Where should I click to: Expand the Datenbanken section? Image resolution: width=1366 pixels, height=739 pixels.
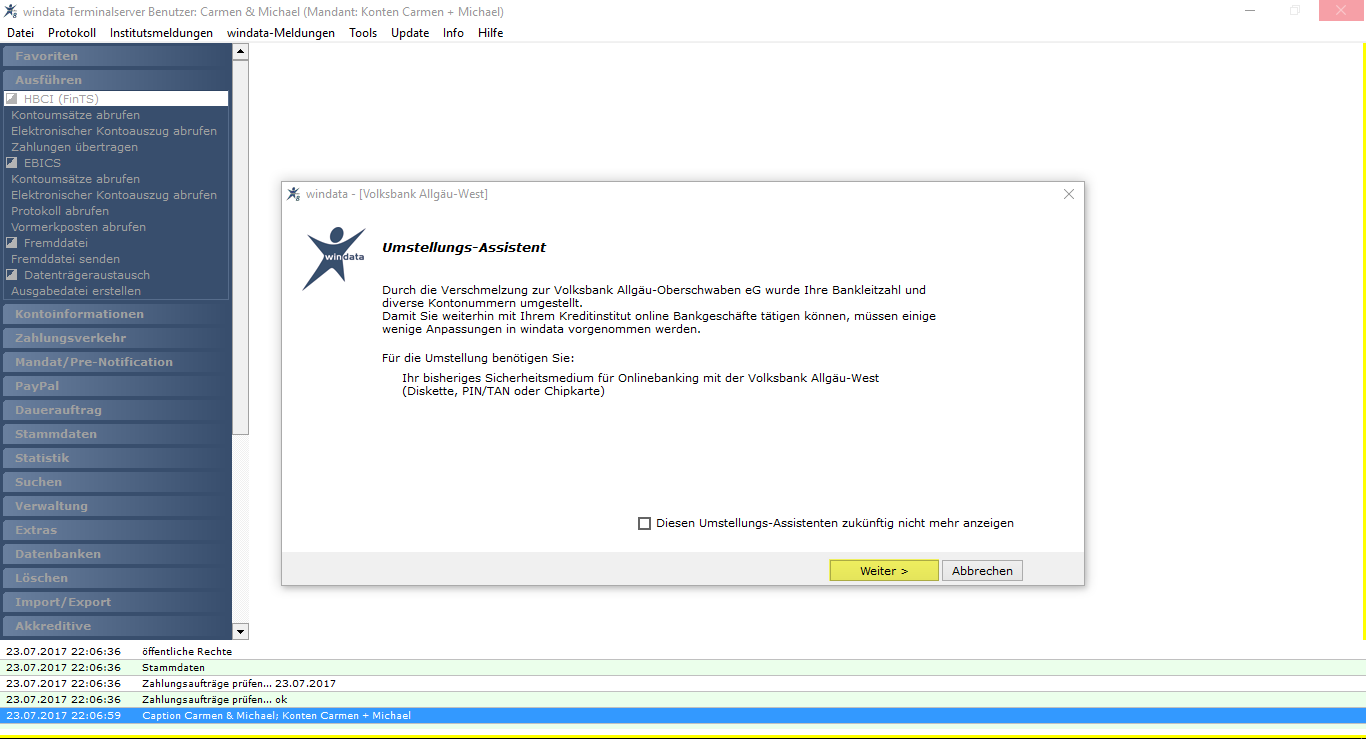click(116, 554)
